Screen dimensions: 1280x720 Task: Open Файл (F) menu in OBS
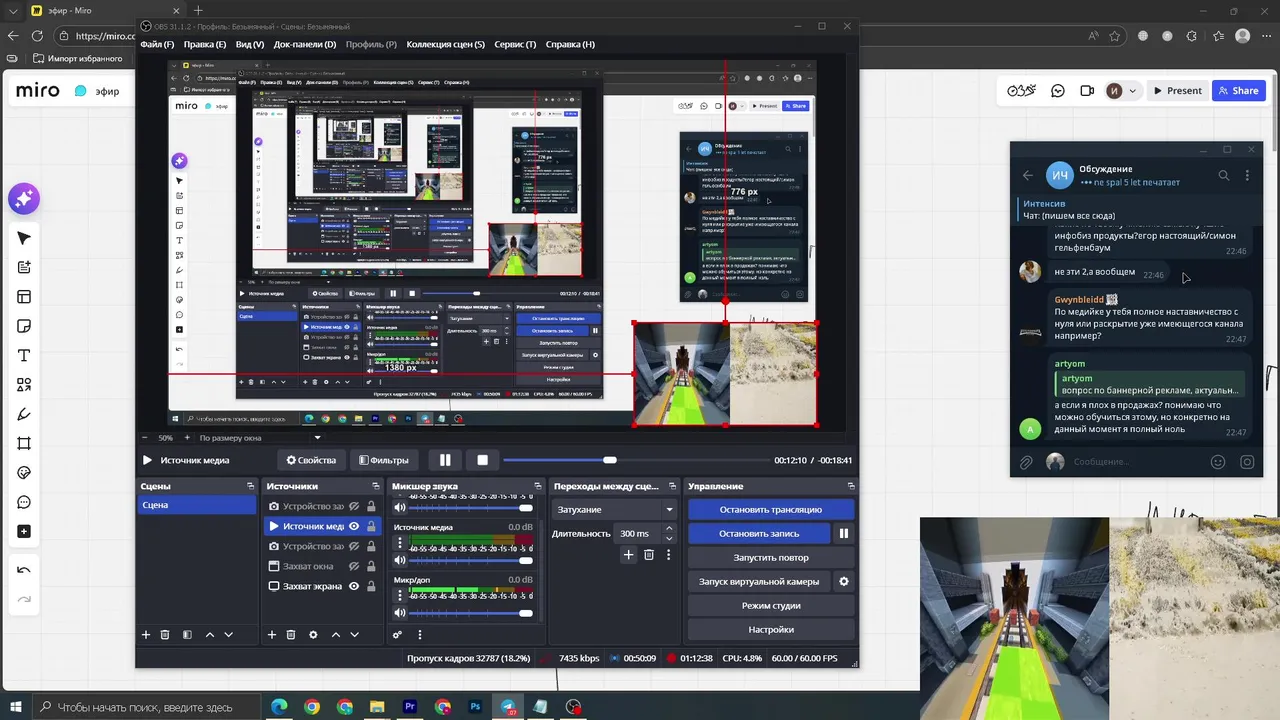coord(157,44)
